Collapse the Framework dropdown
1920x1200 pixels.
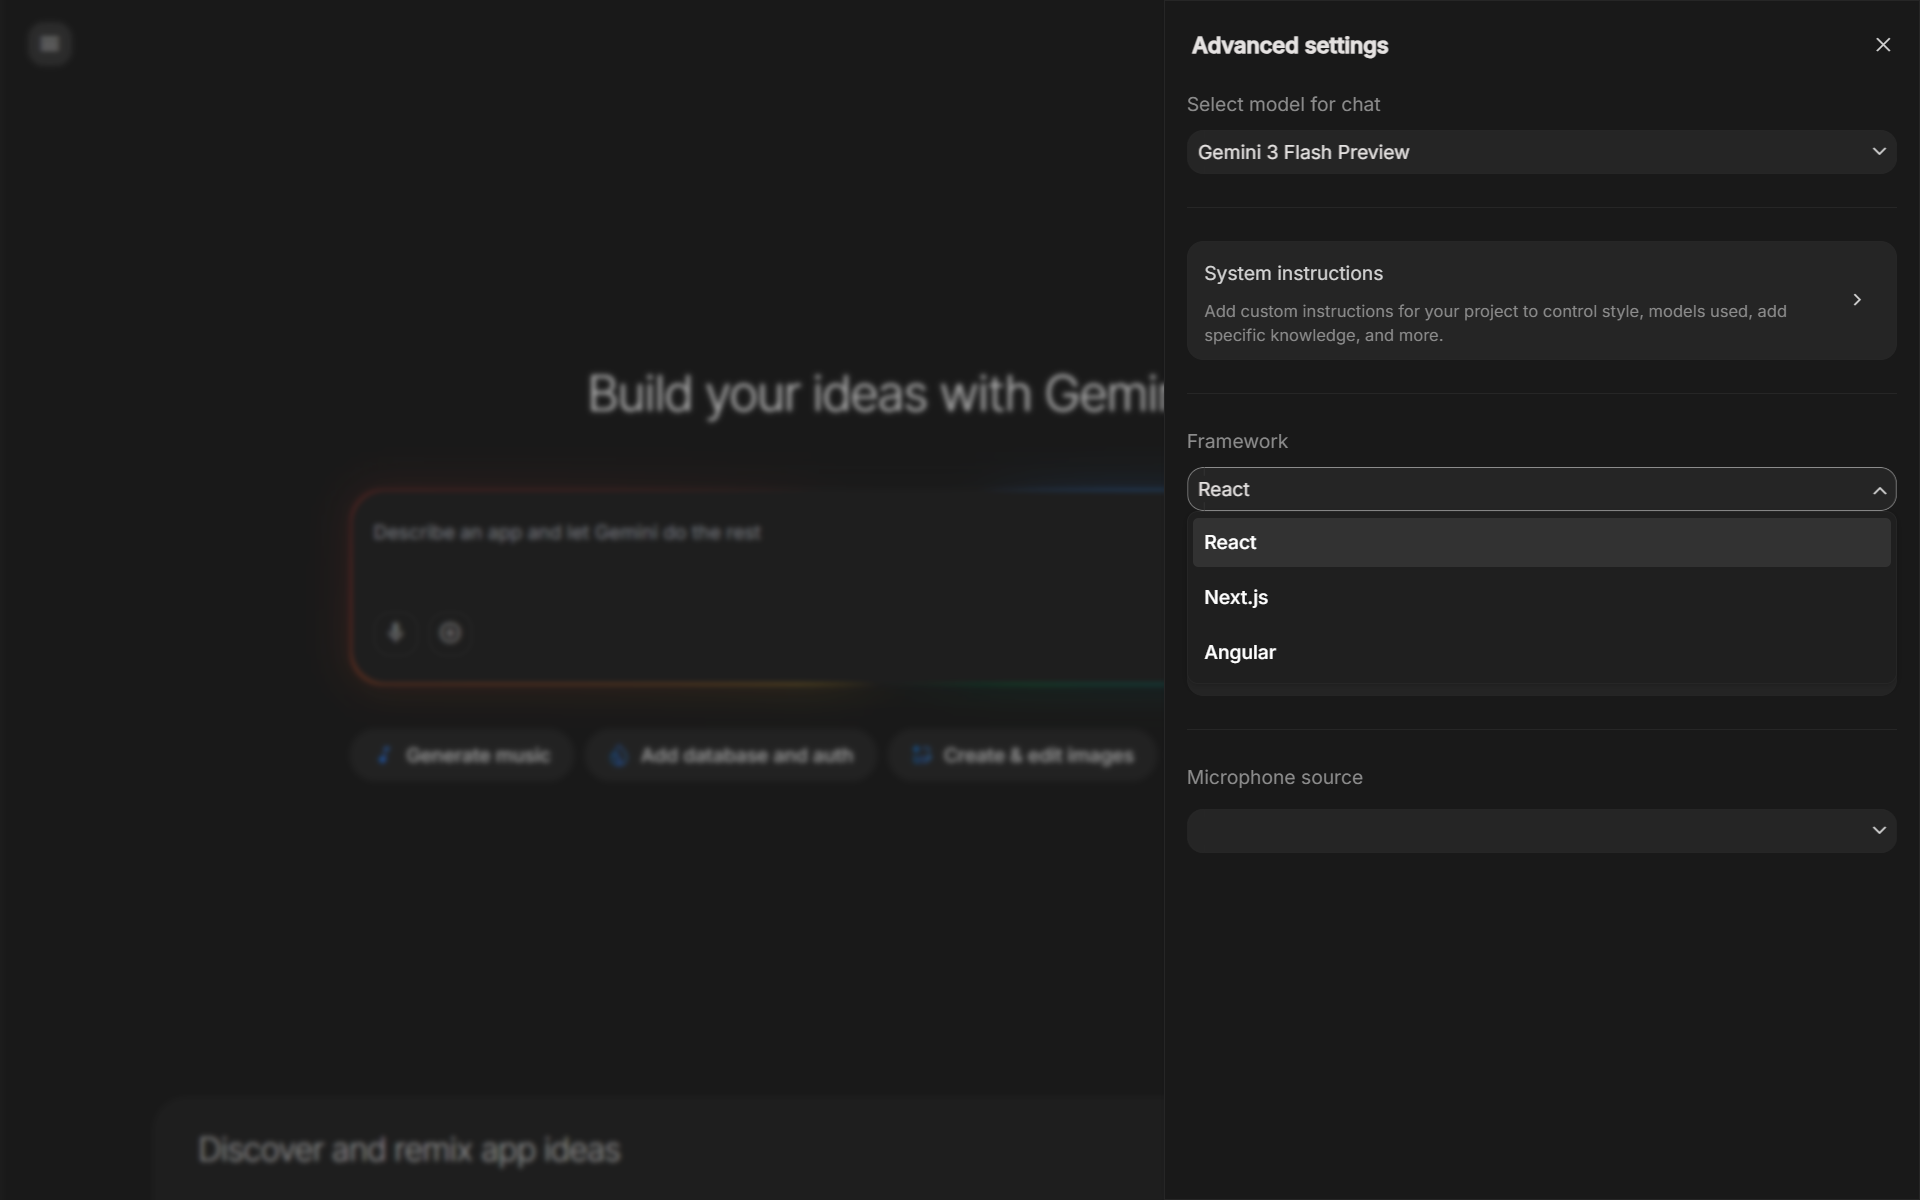click(1541, 489)
